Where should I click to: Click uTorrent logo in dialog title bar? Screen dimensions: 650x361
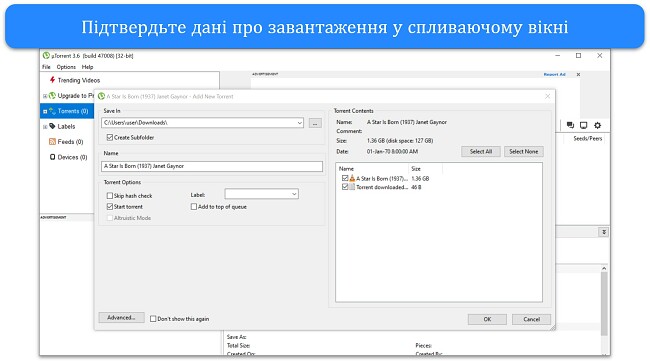pyautogui.click(x=101, y=96)
